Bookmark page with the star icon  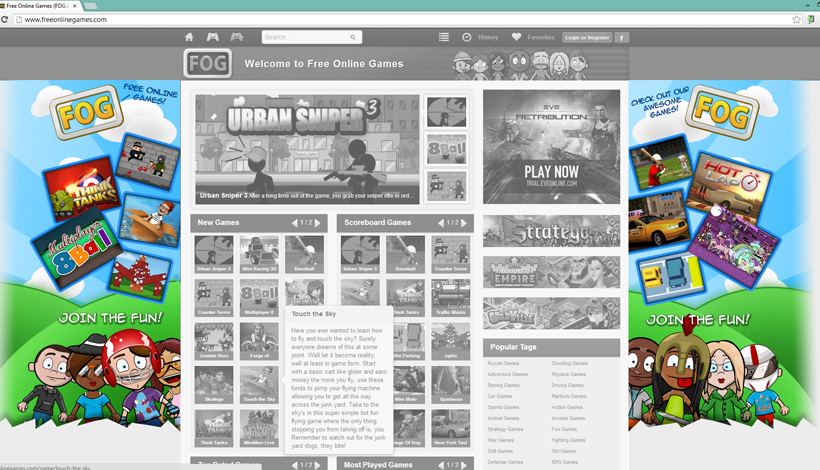coord(796,19)
